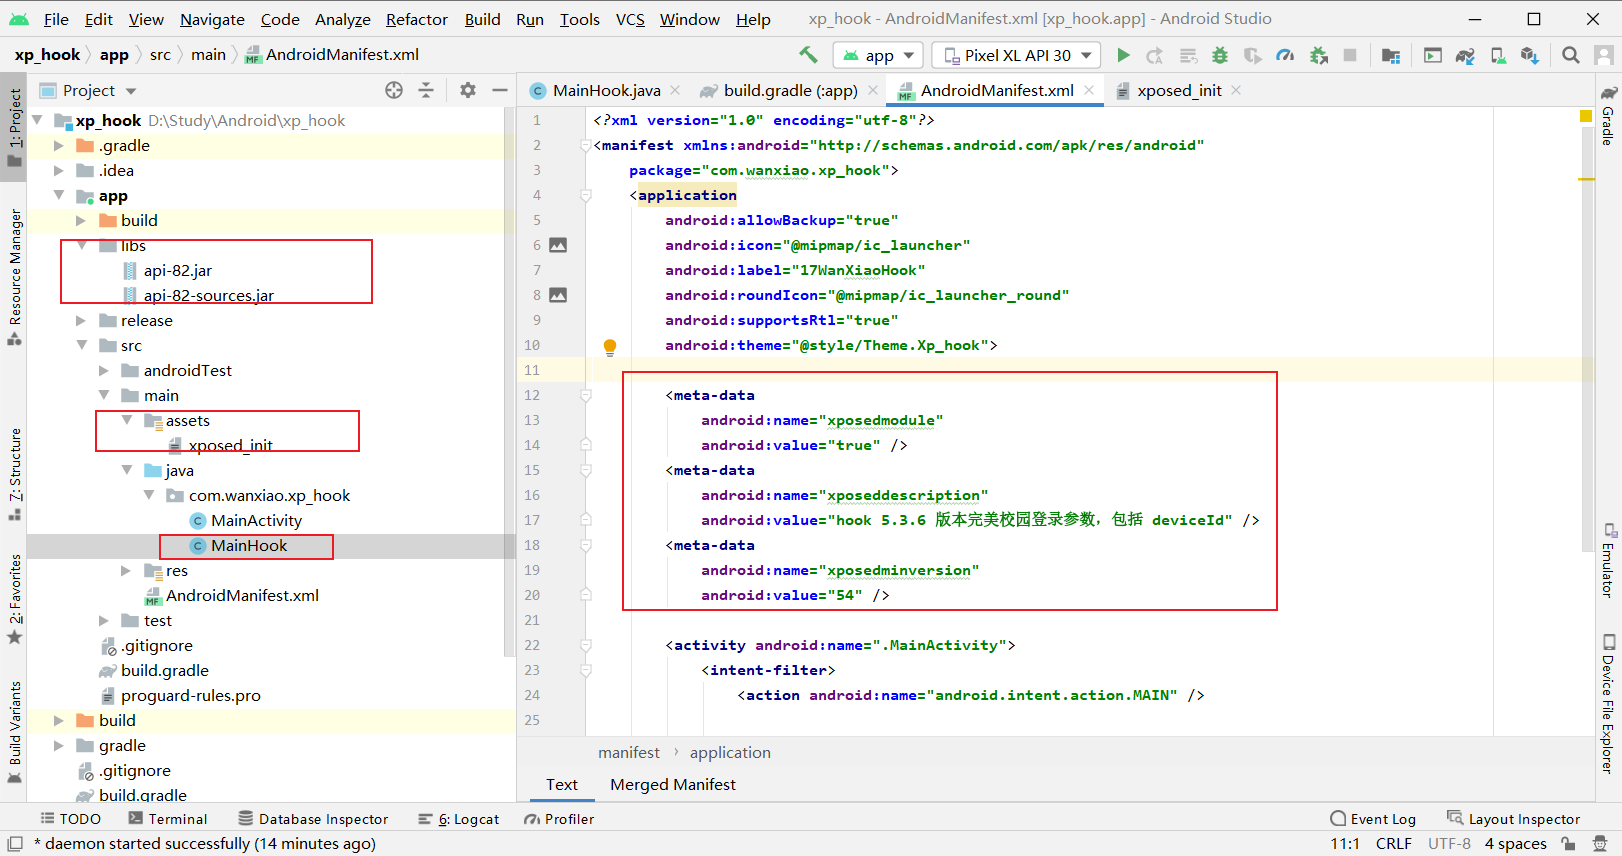1622x856 pixels.
Task: Expand the release folder
Action: pos(81,320)
